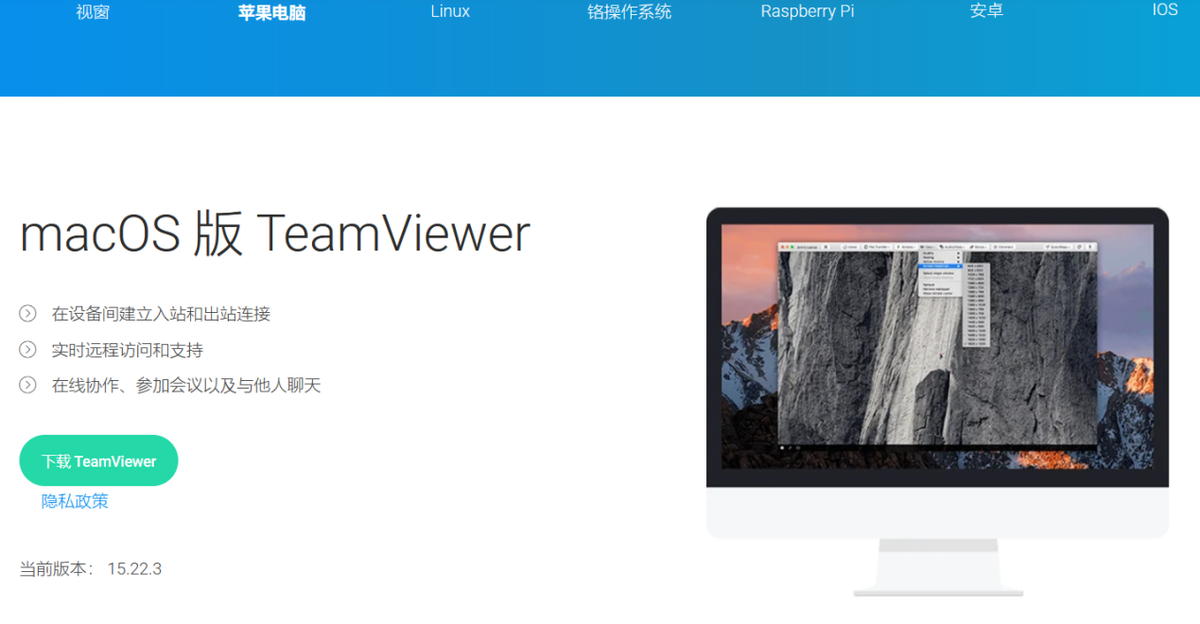Image resolution: width=1200 pixels, height=624 pixels.
Task: Click the text 实时远程访问和支持
Action: pos(127,350)
